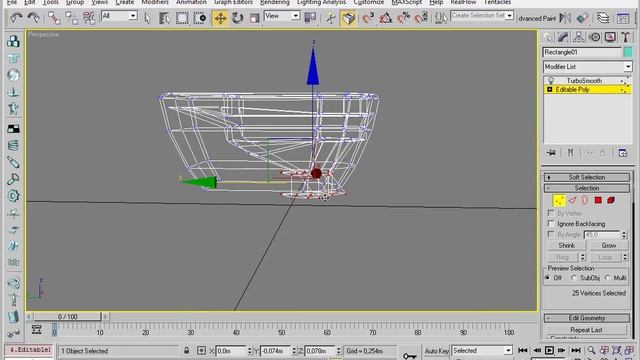640x360 pixels.
Task: Activate the Select and Scale tool
Action: click(254, 18)
